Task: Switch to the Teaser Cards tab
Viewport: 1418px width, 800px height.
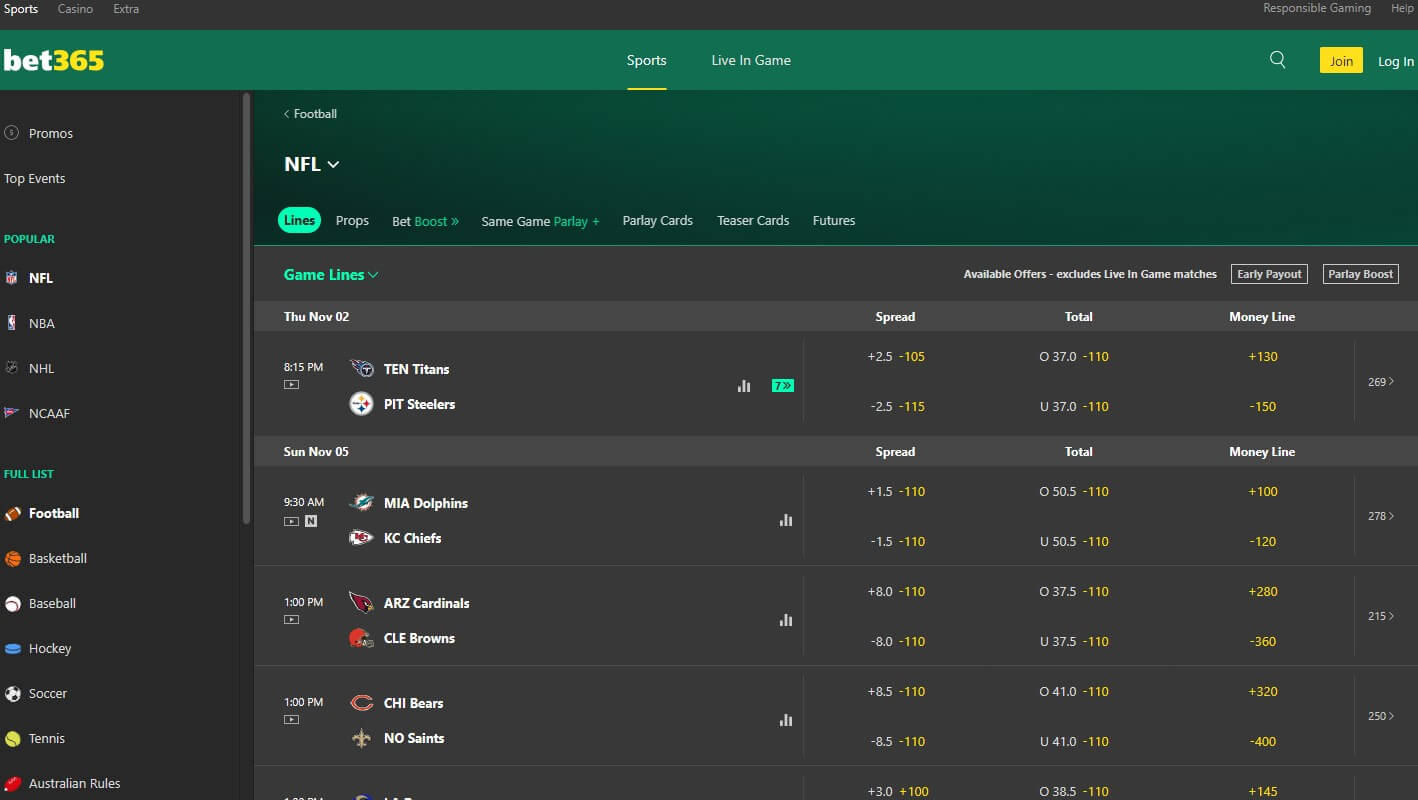Action: [753, 220]
